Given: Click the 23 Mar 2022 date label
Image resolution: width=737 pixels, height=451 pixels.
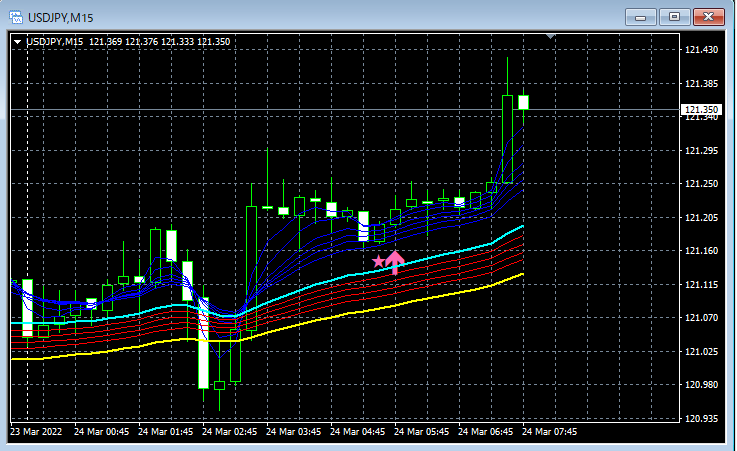Looking at the screenshot, I should 36,431.
